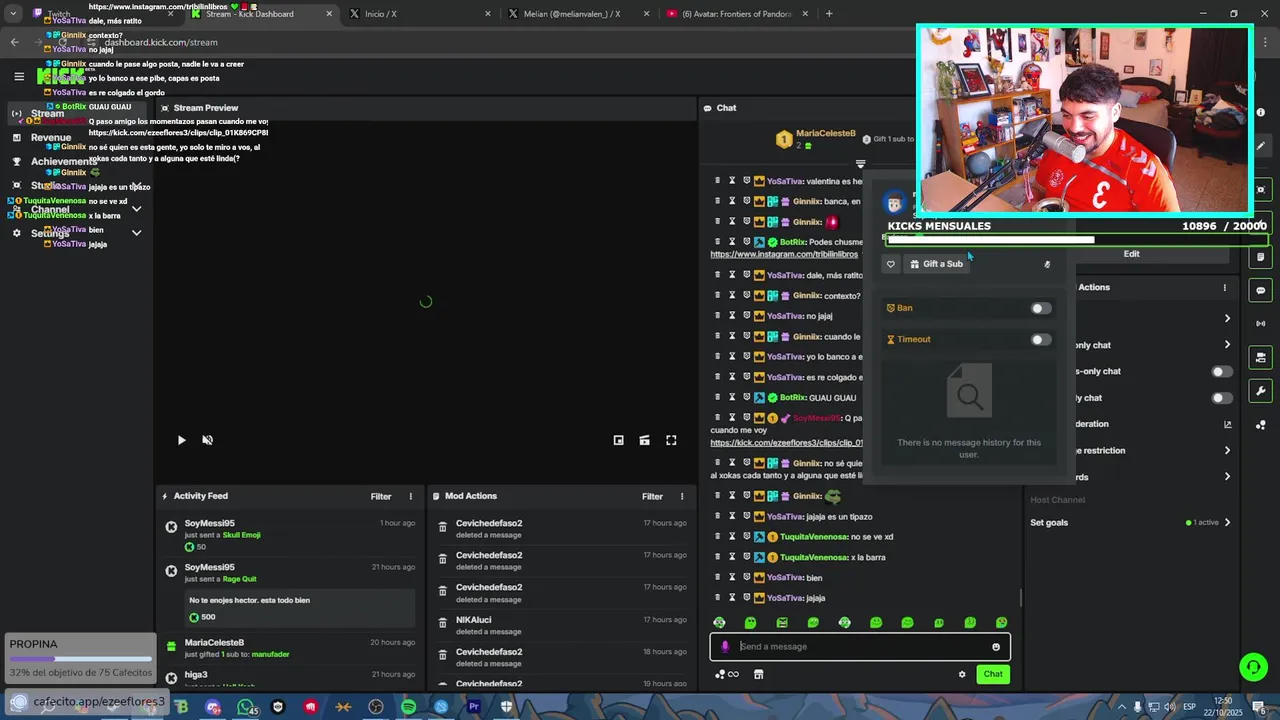Image resolution: width=1280 pixels, height=720 pixels.
Task: Open volume control in system tray
Action: (1170, 707)
